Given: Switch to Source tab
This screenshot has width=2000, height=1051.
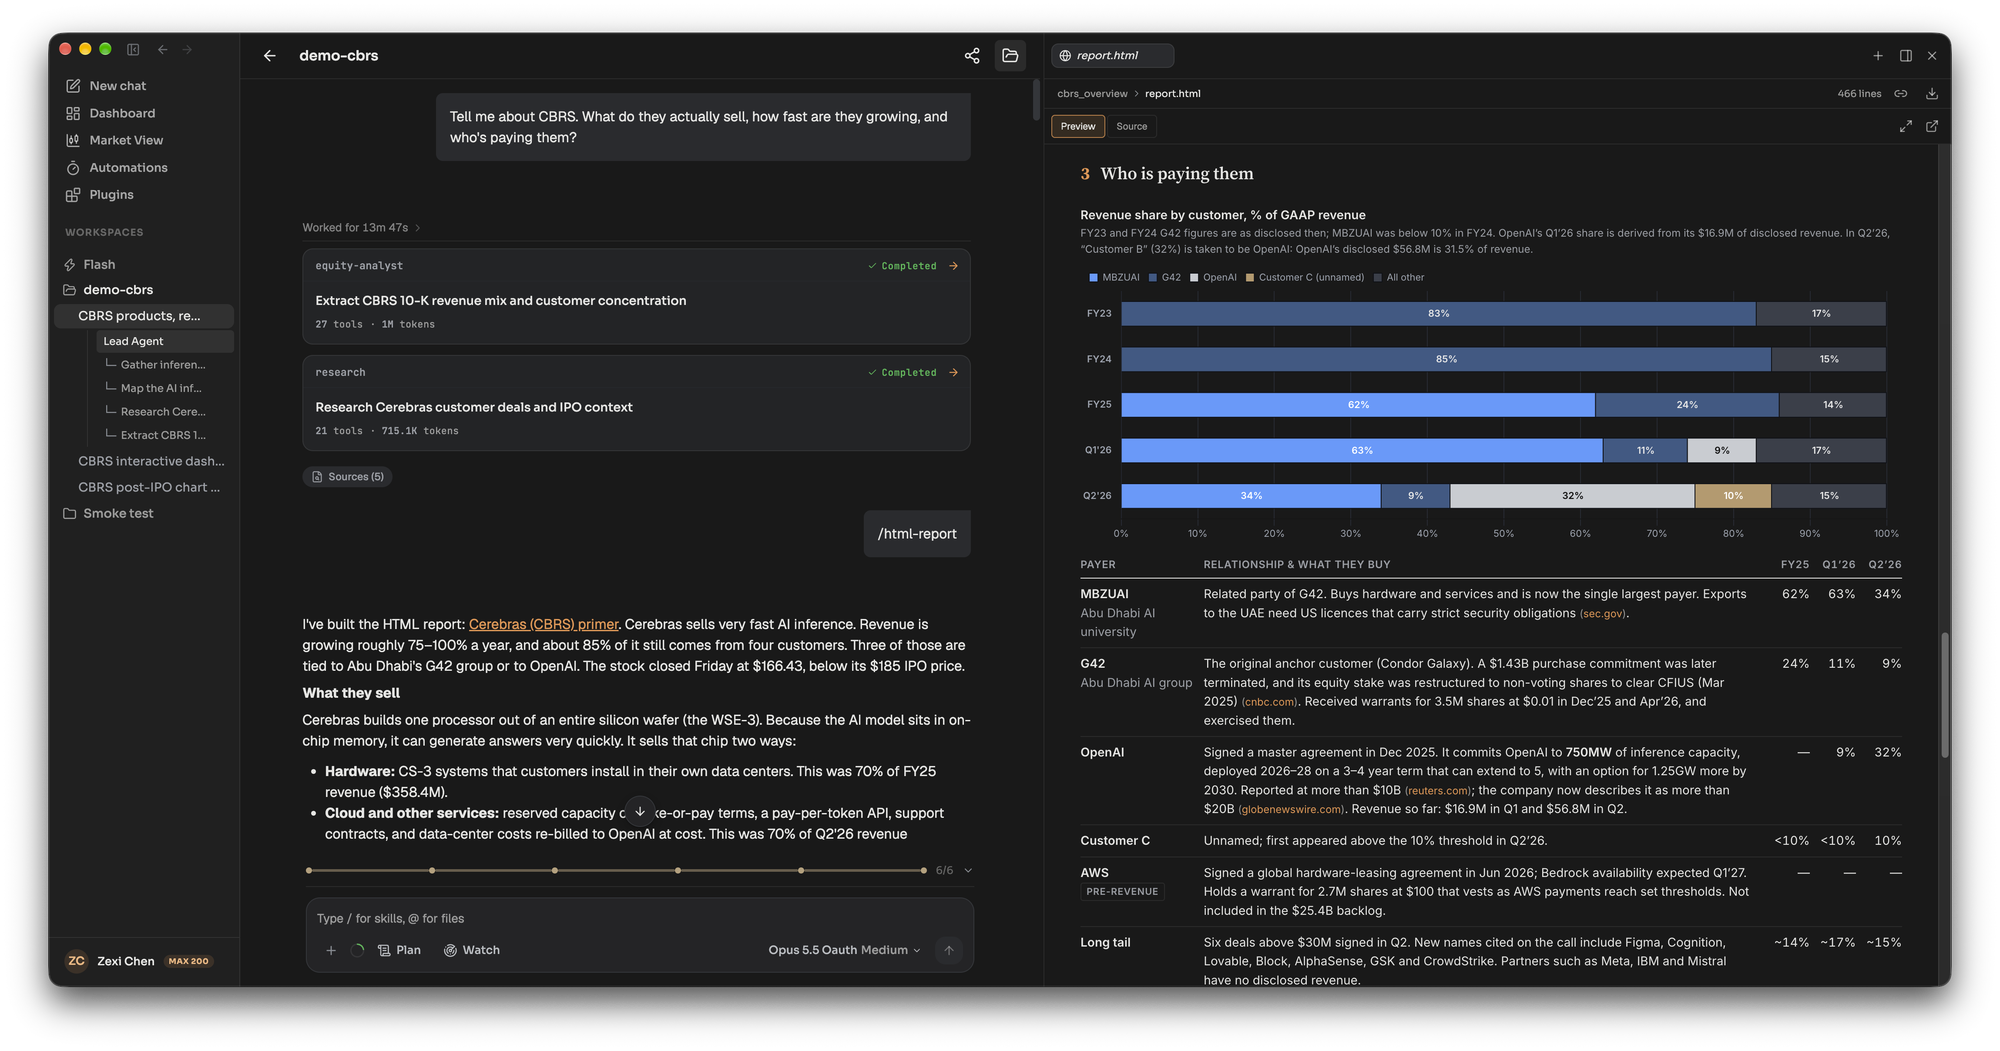Looking at the screenshot, I should (1132, 126).
